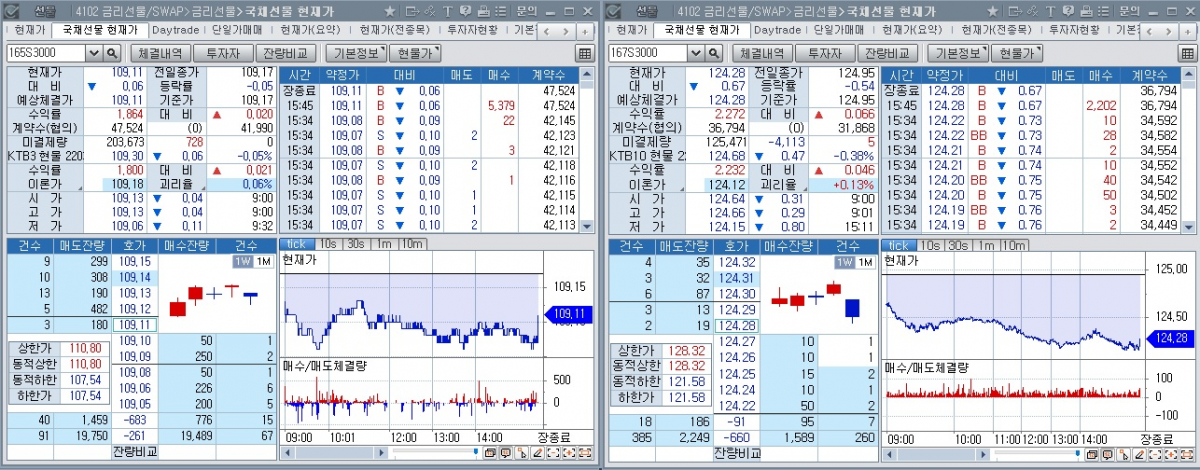Image resolution: width=1200 pixels, height=470 pixels.
Task: Select 1m interval in left chart
Action: pyautogui.click(x=383, y=245)
